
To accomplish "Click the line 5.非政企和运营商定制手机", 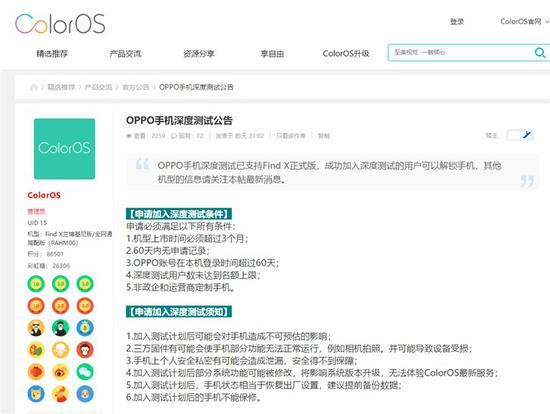I will [181, 287].
